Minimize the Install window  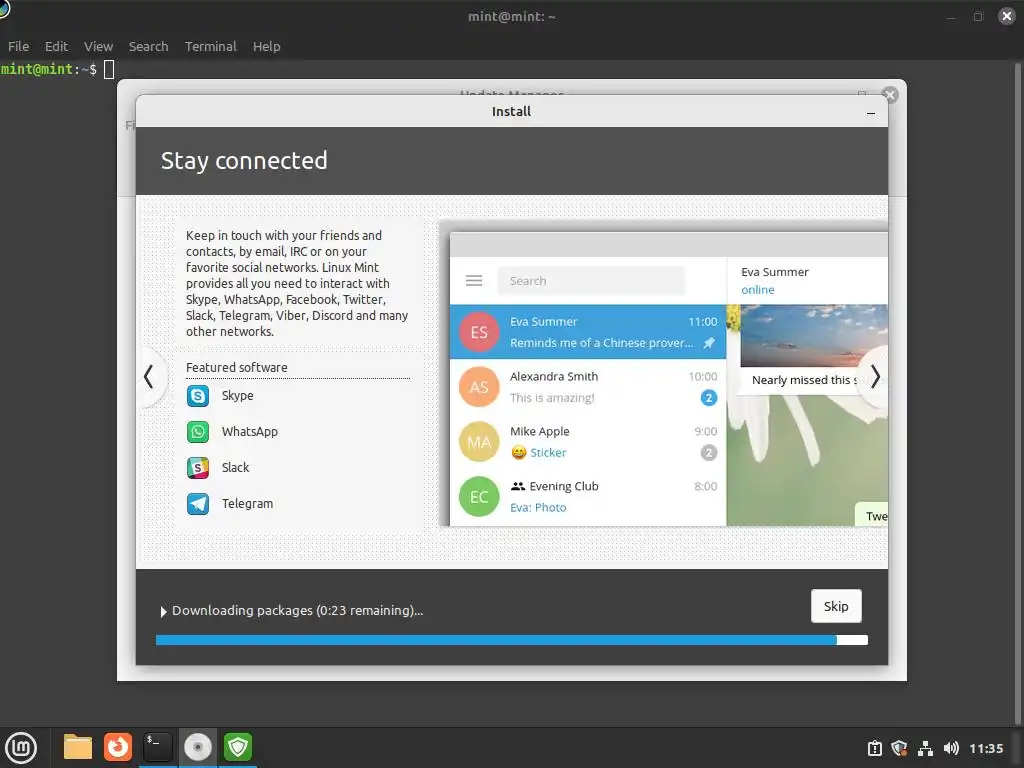pyautogui.click(x=871, y=113)
